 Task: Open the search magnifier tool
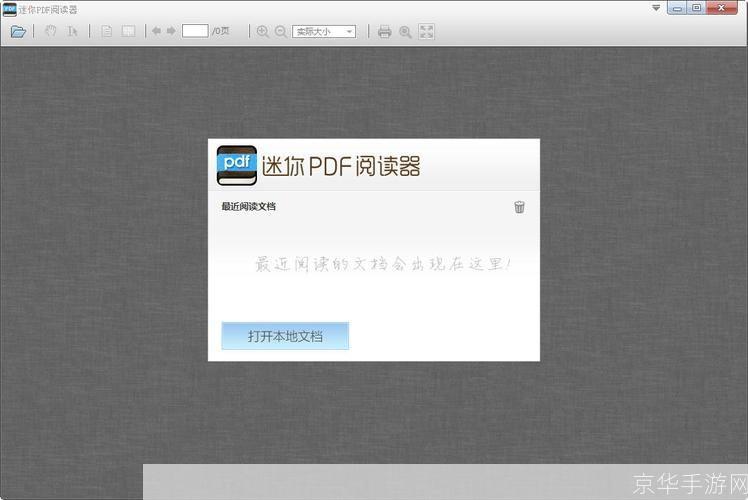click(x=405, y=32)
